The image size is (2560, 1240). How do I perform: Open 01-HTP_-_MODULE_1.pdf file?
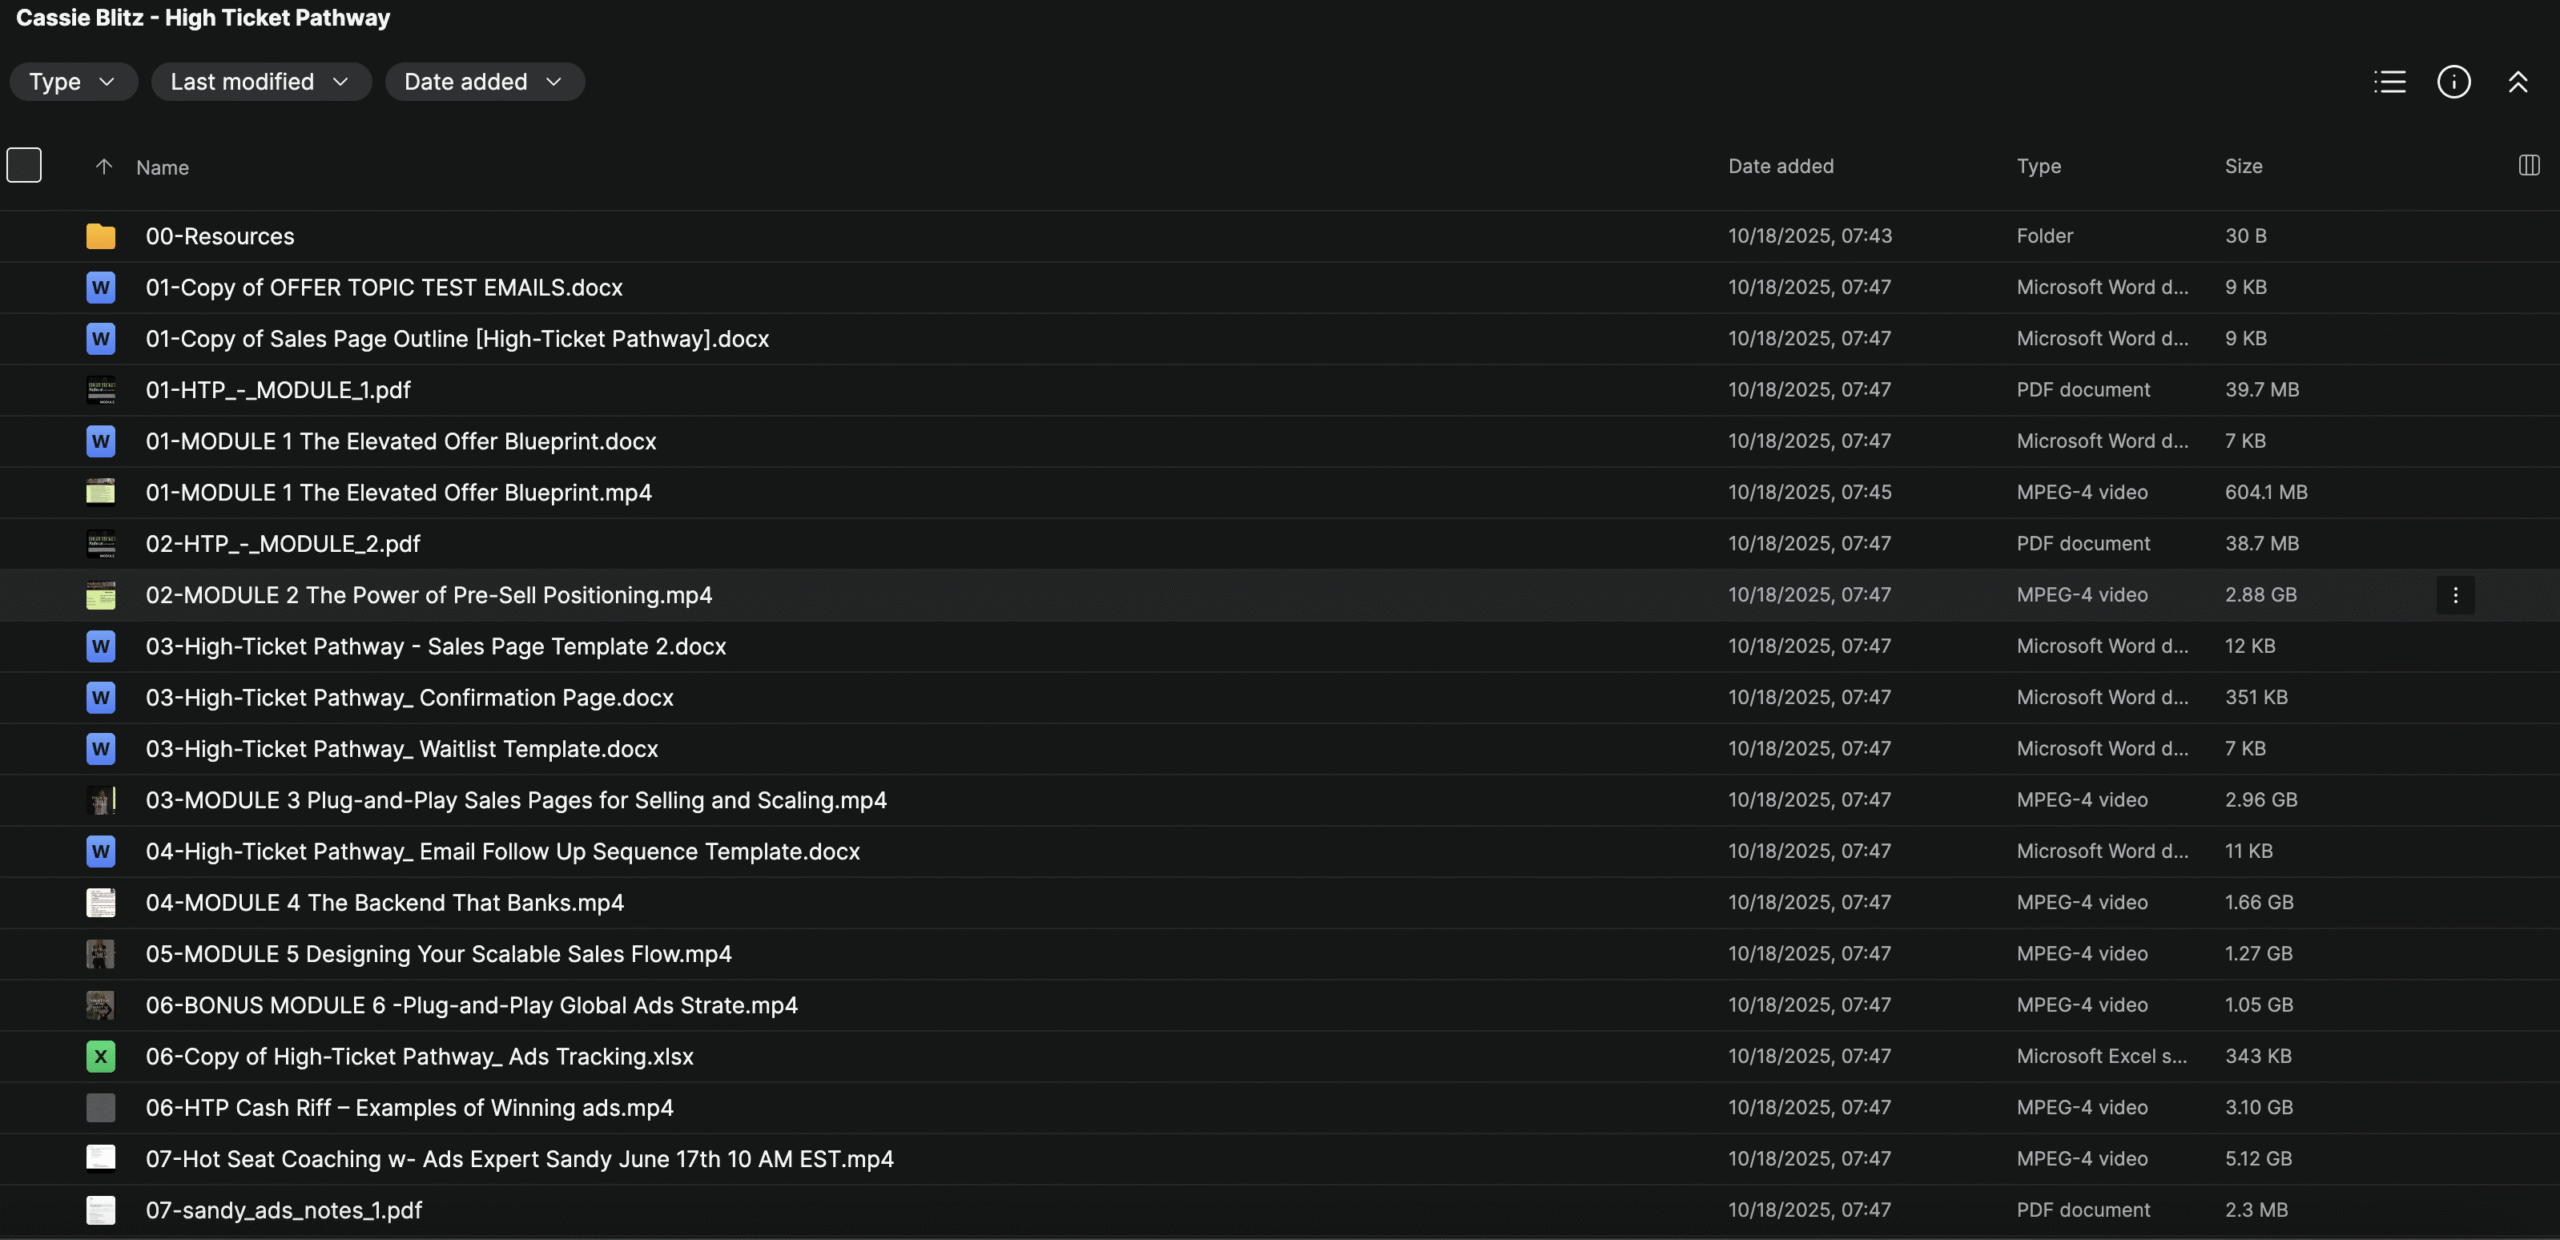278,390
